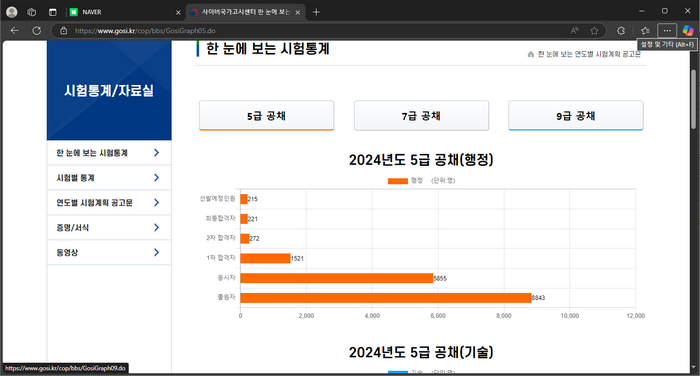700x376 pixels.
Task: Open the workspaces icon in the title bar
Action: [32, 12]
